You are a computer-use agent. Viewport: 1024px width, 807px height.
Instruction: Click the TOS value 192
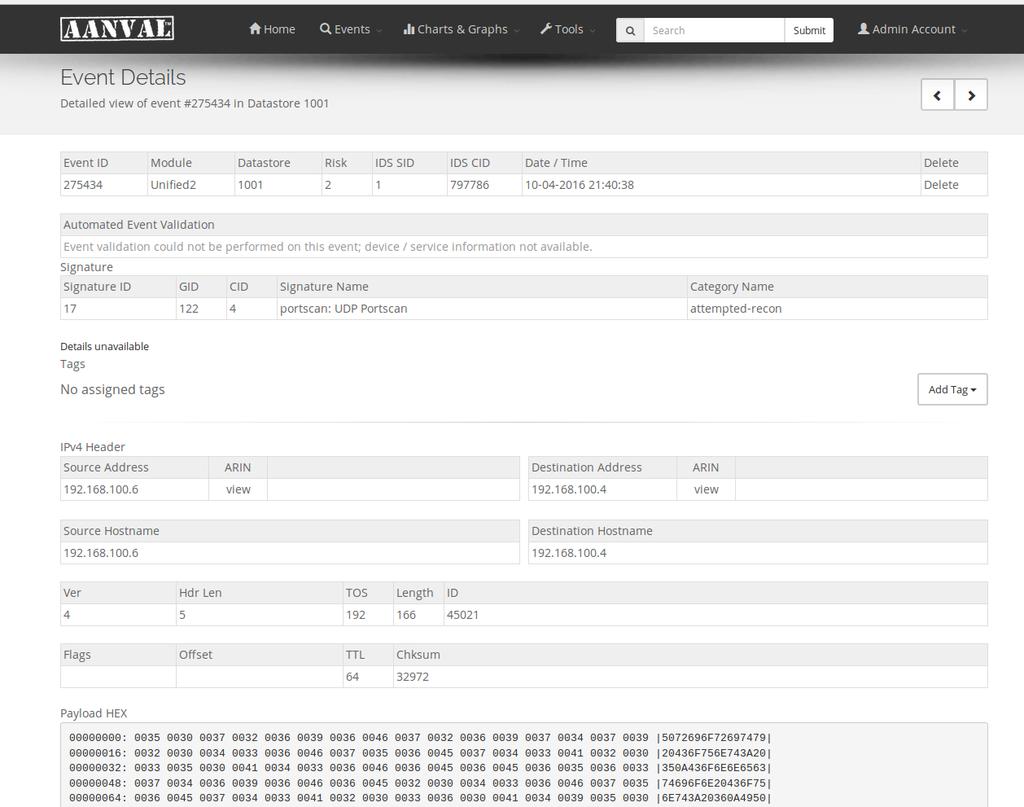[356, 615]
